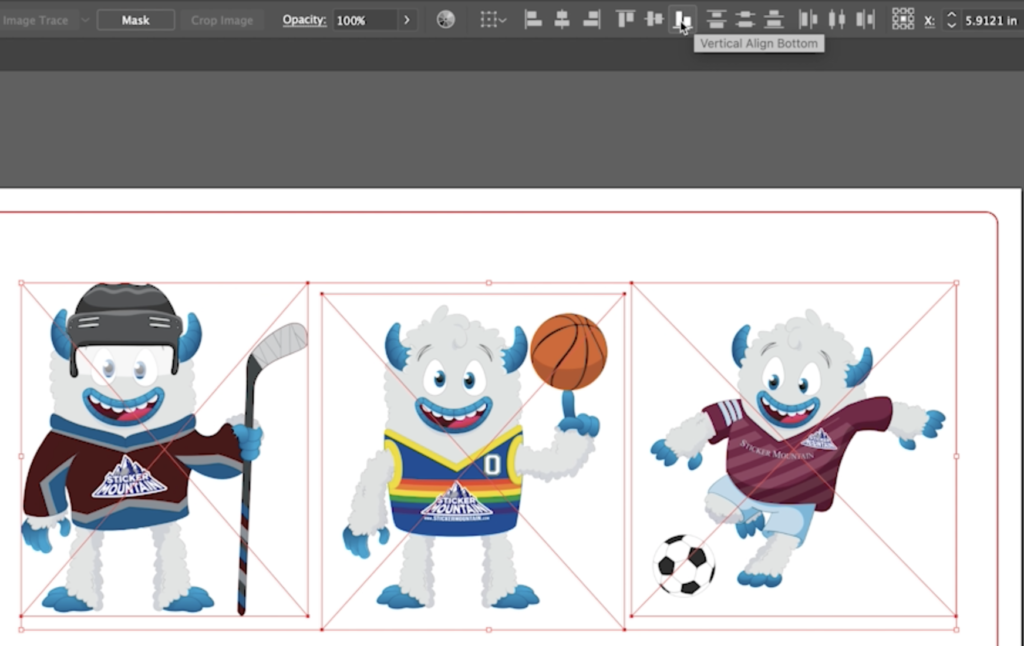1024x646 pixels.
Task: Click the Horizontal Distribute Center icon
Action: [837, 20]
